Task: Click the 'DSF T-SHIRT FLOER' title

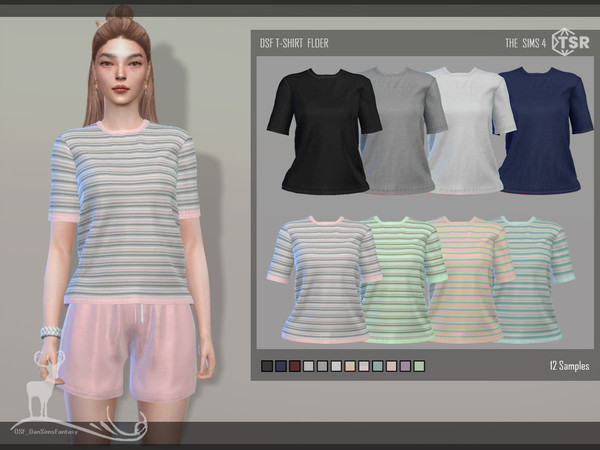Action: [294, 43]
